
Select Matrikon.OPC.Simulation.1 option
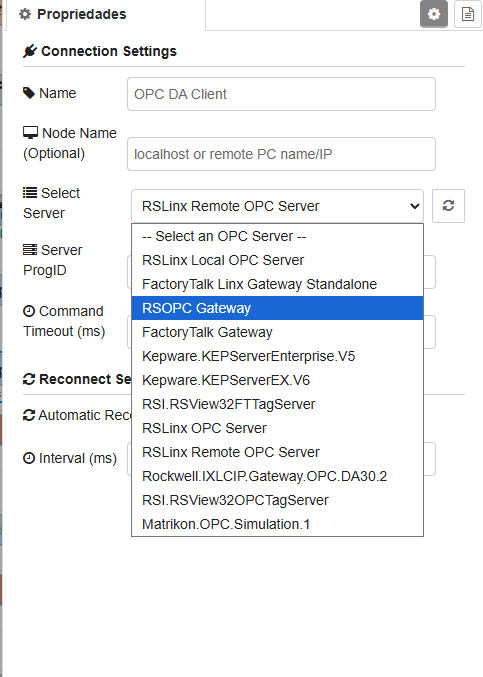(278, 524)
